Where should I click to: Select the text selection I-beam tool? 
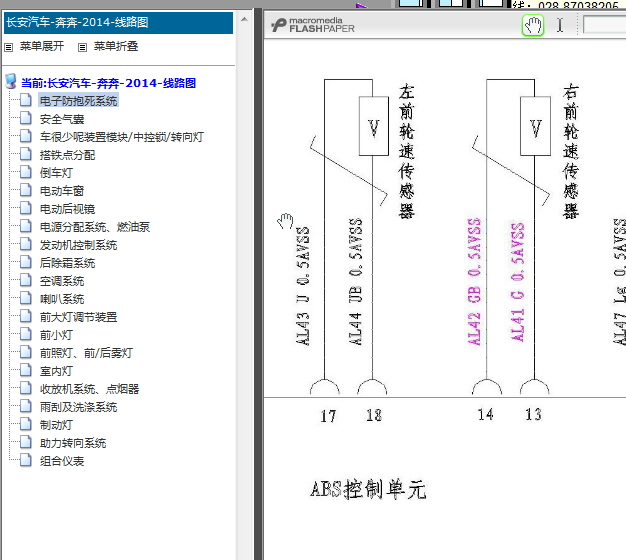[560, 26]
